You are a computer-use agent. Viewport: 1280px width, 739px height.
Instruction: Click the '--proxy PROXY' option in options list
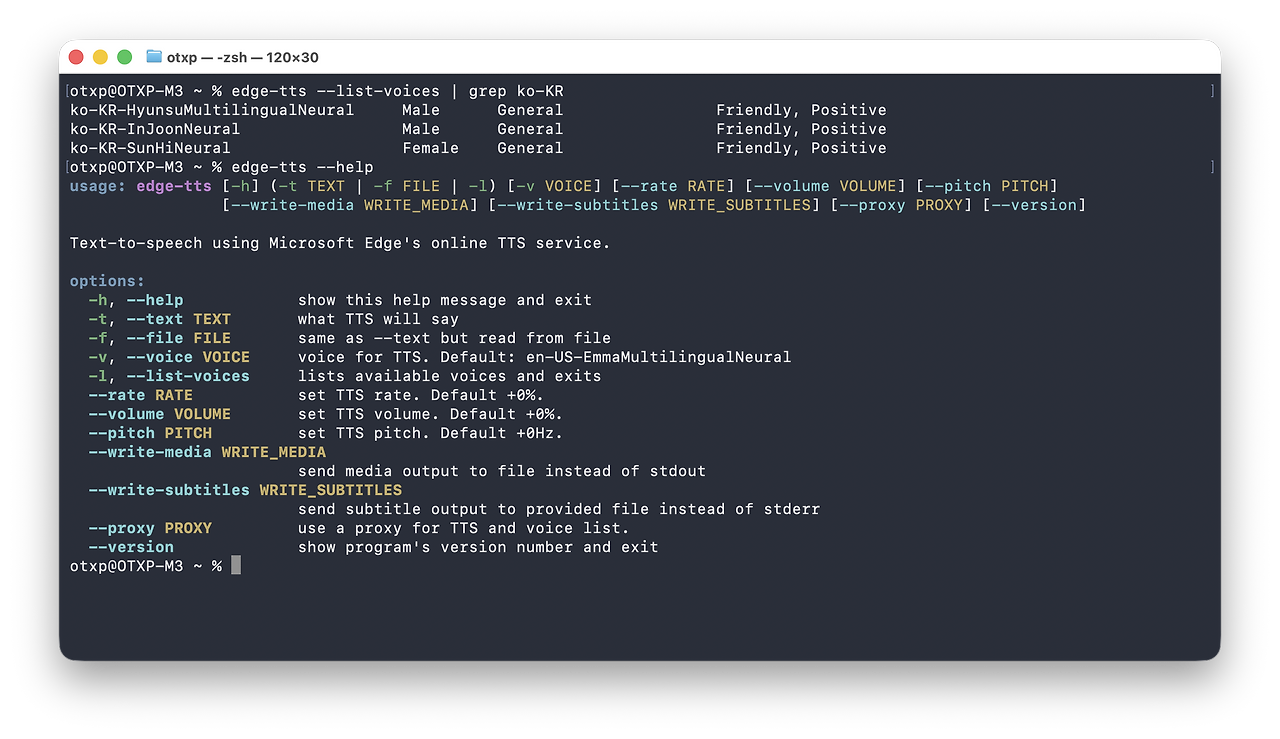150,528
